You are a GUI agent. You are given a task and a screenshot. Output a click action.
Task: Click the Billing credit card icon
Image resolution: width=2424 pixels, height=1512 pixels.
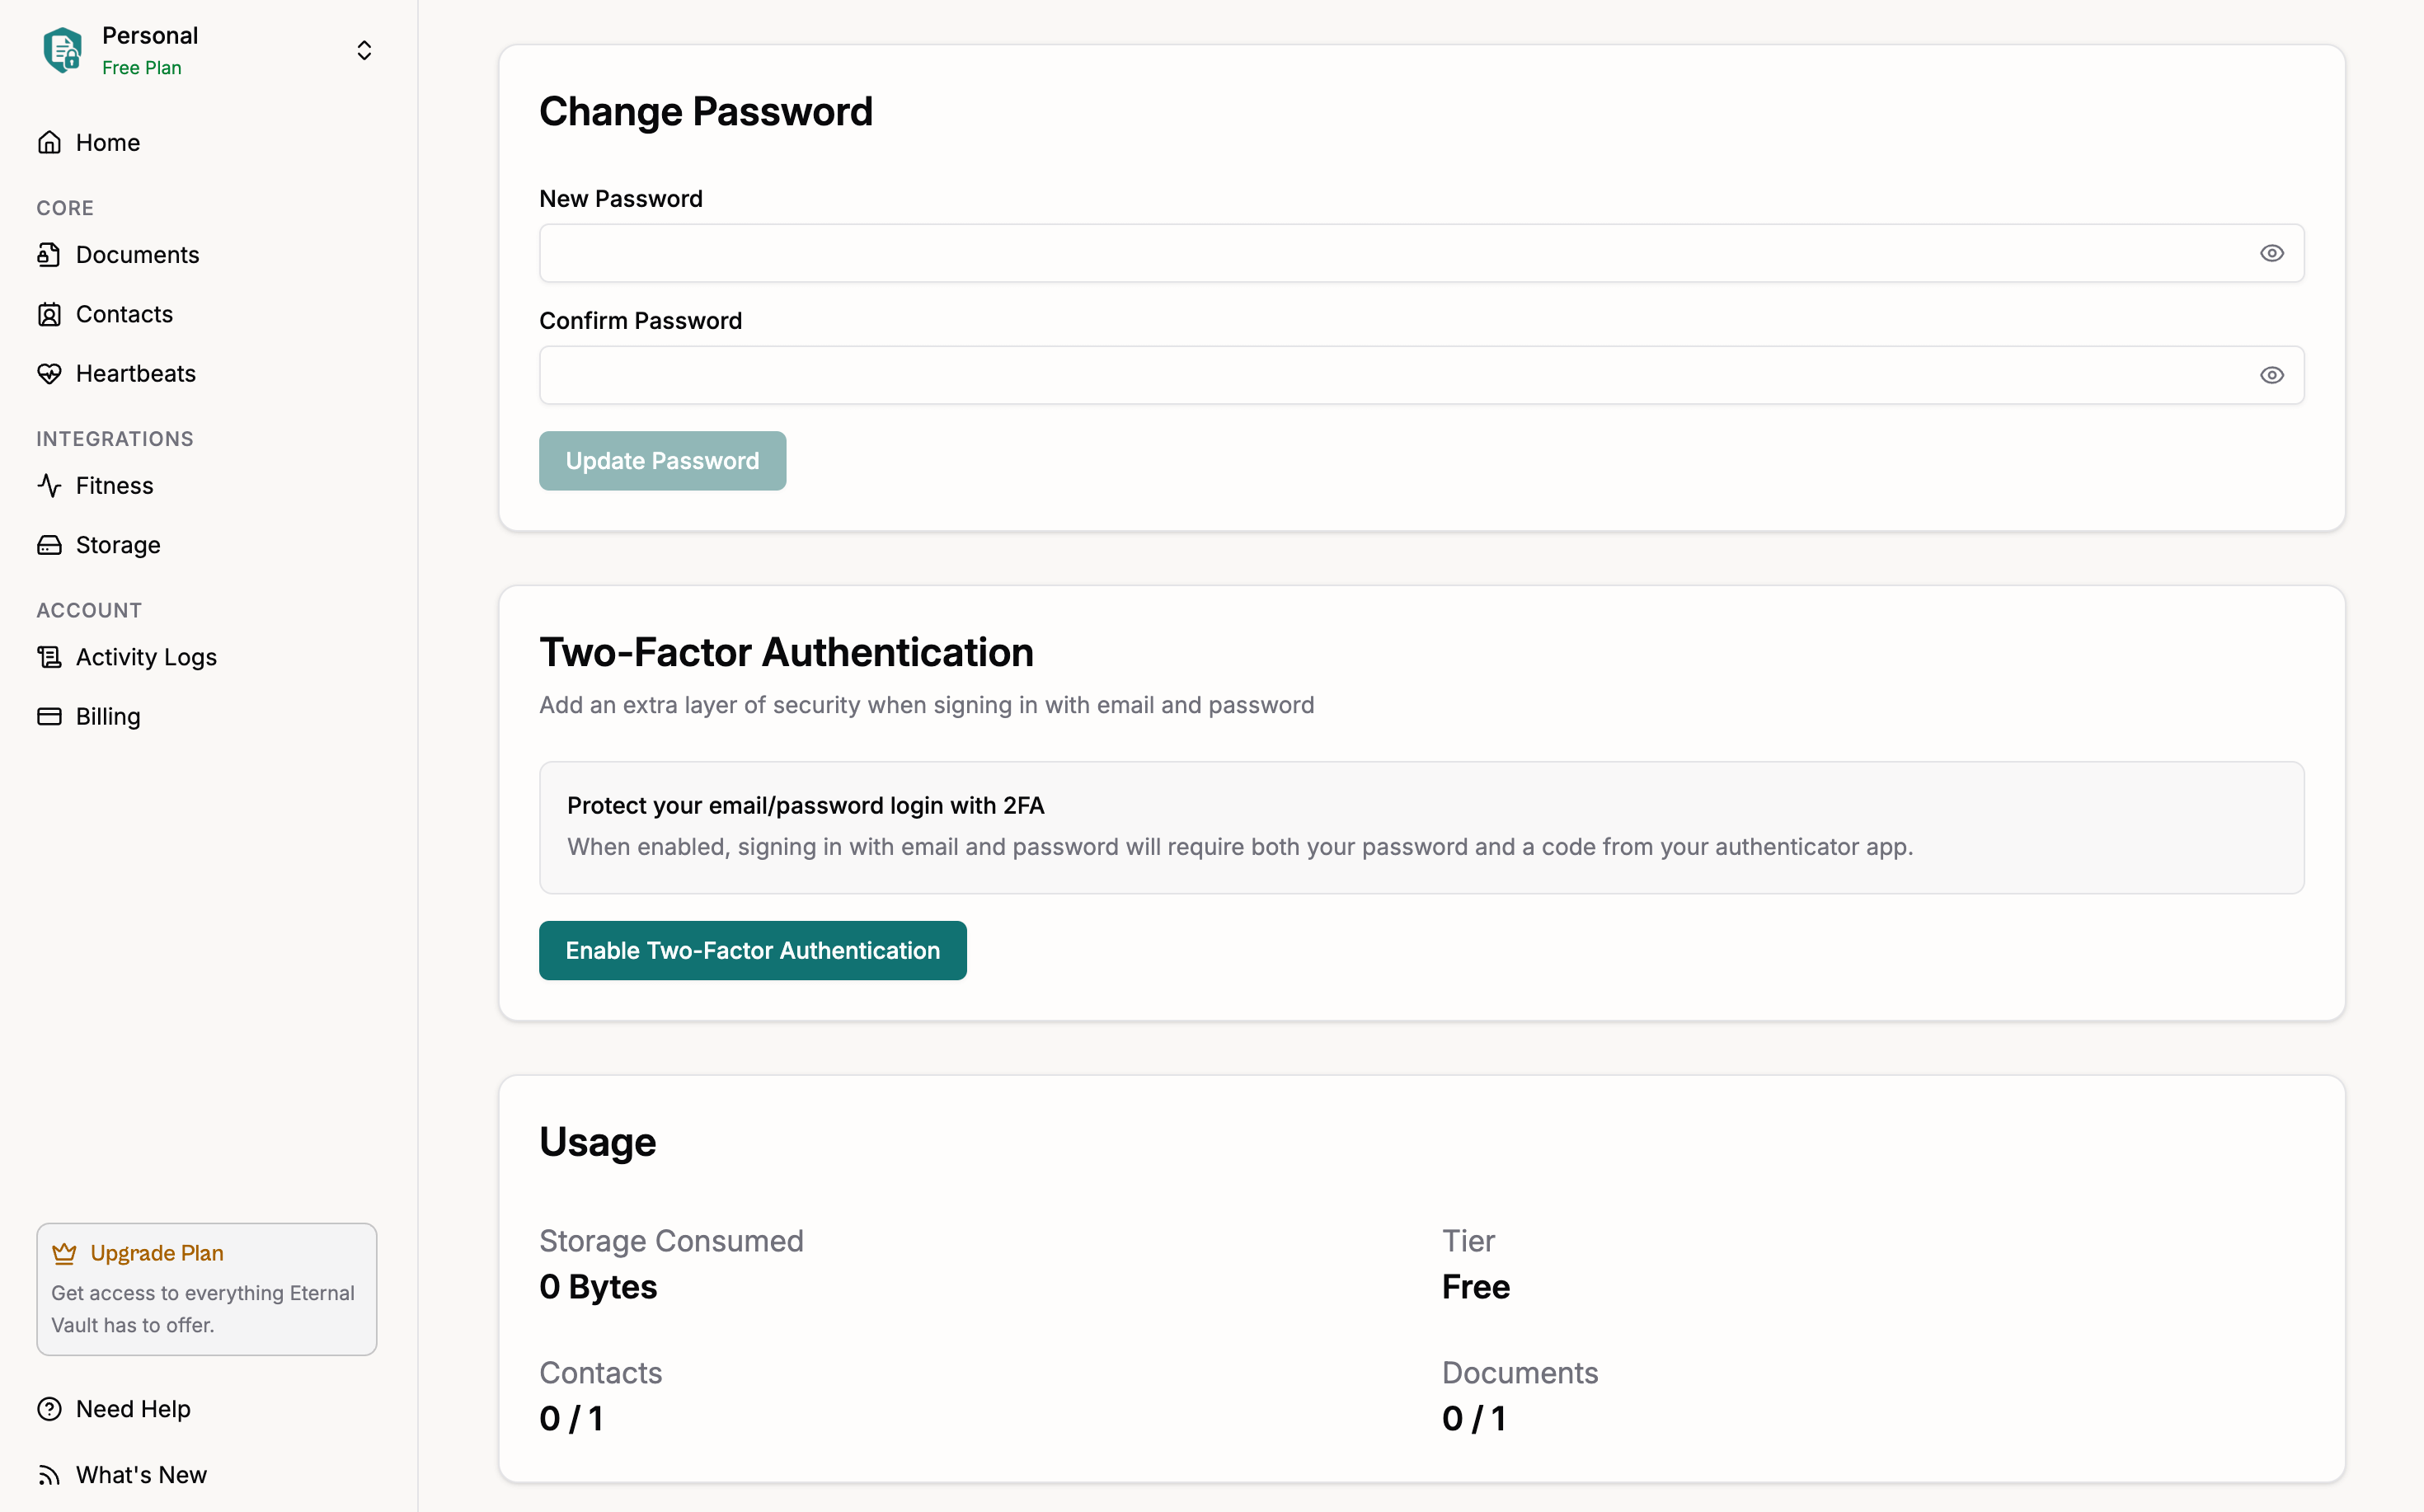[x=49, y=716]
